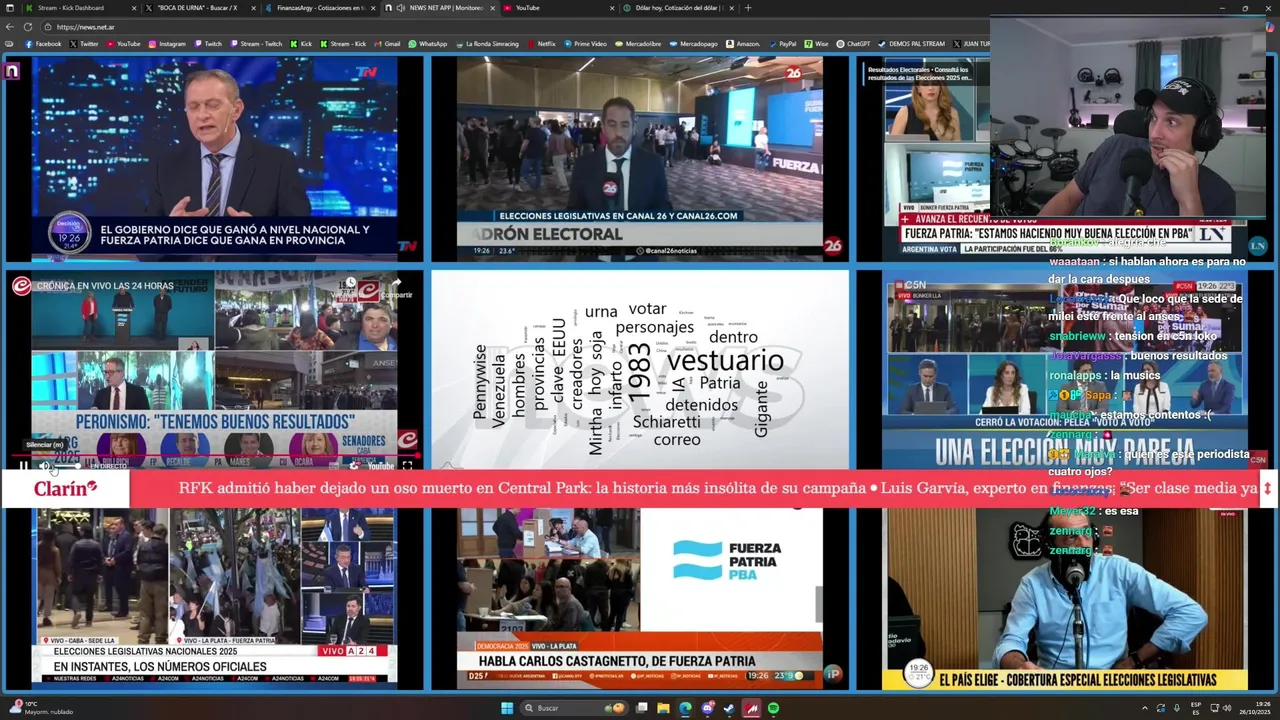Image resolution: width=1280 pixels, height=720 pixels.
Task: Click the A24 video tile
Action: click(x=213, y=598)
